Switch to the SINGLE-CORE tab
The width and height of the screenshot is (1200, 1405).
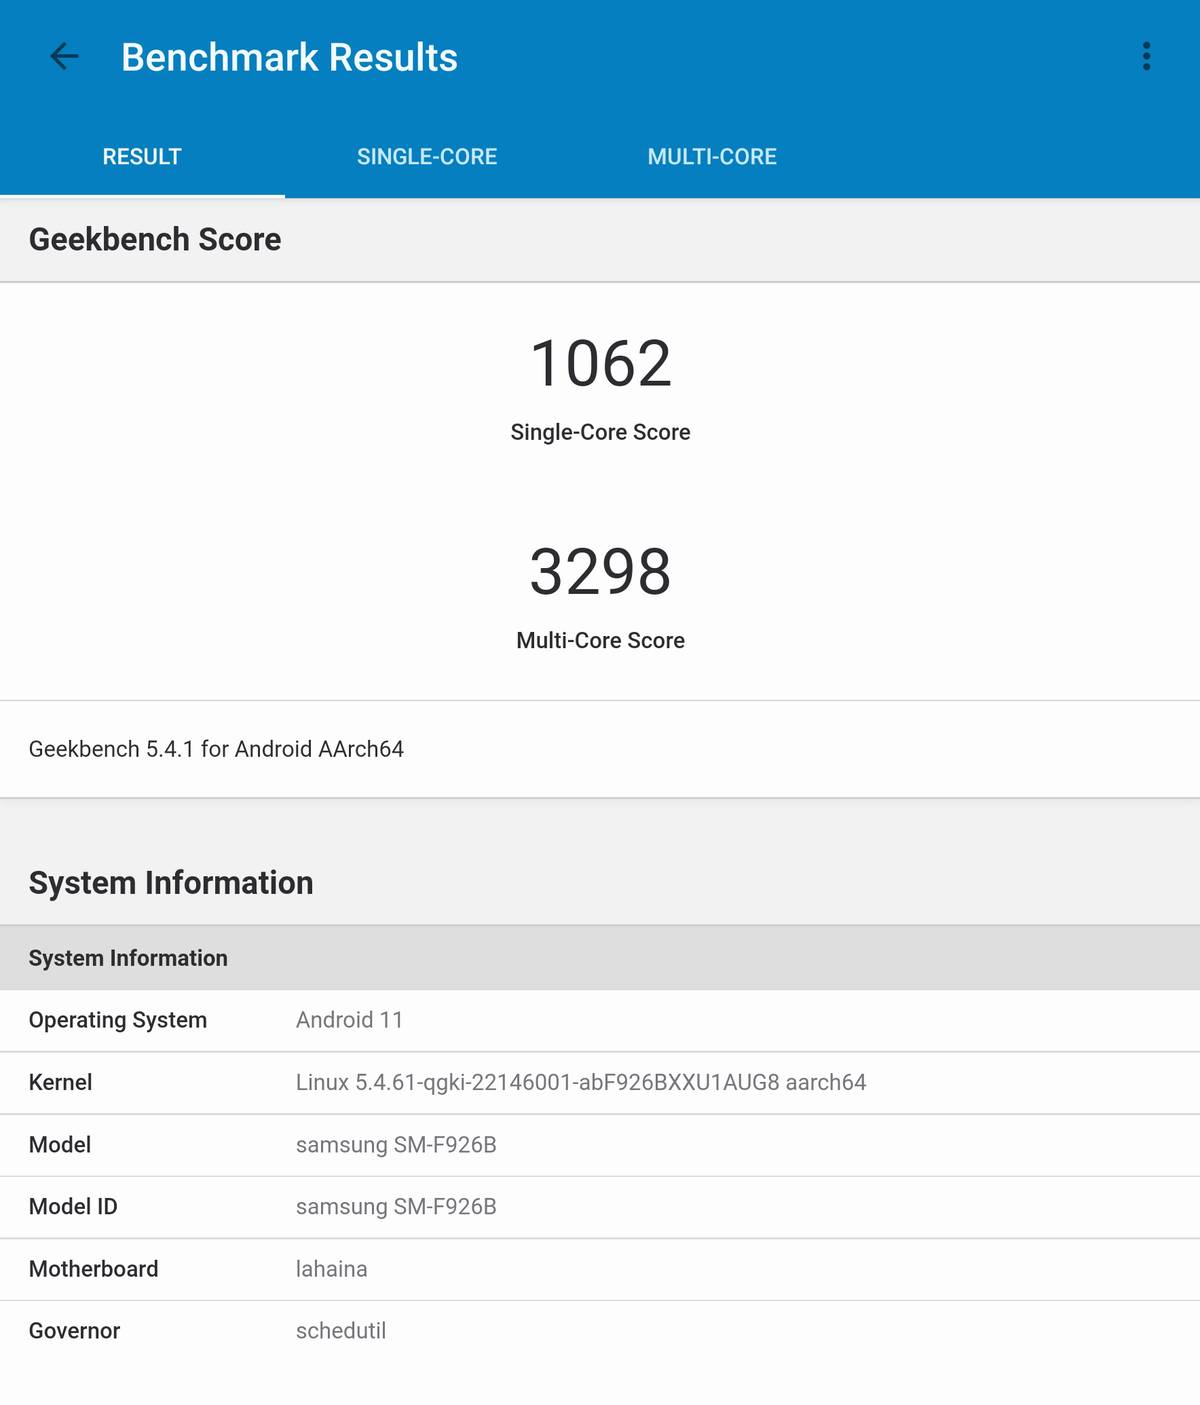pos(427,157)
